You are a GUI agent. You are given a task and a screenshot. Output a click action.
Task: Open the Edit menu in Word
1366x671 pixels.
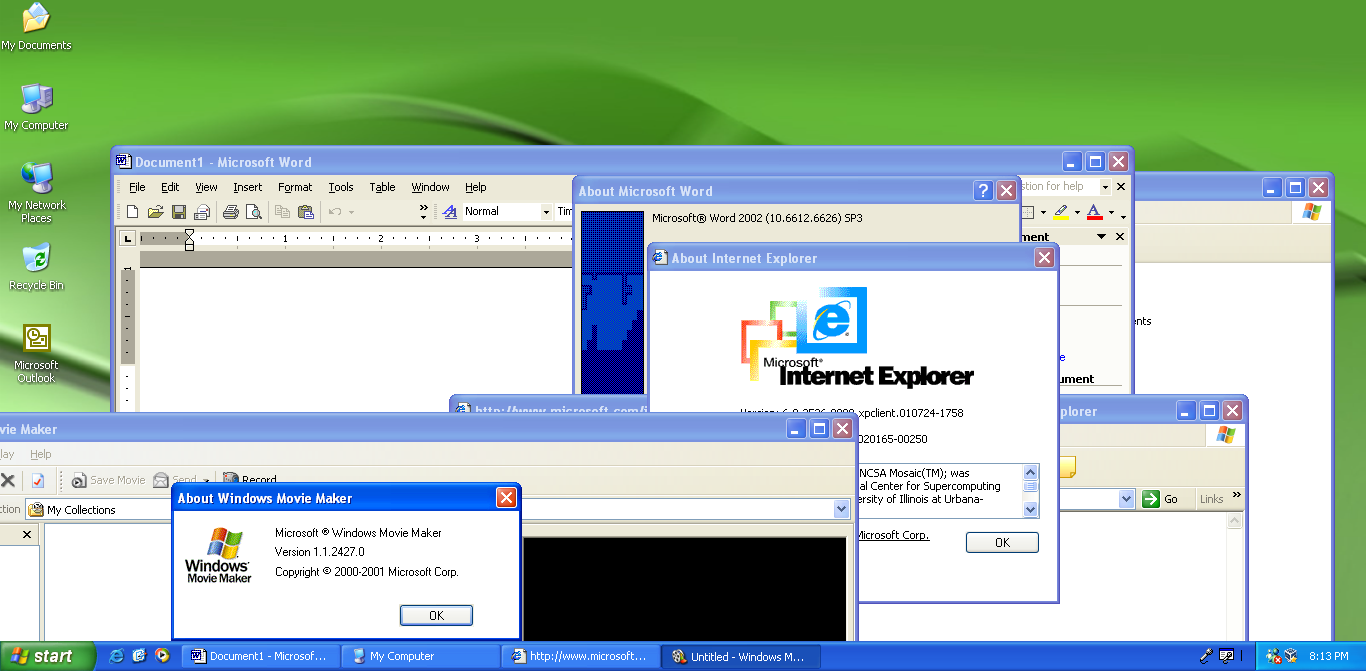point(170,187)
